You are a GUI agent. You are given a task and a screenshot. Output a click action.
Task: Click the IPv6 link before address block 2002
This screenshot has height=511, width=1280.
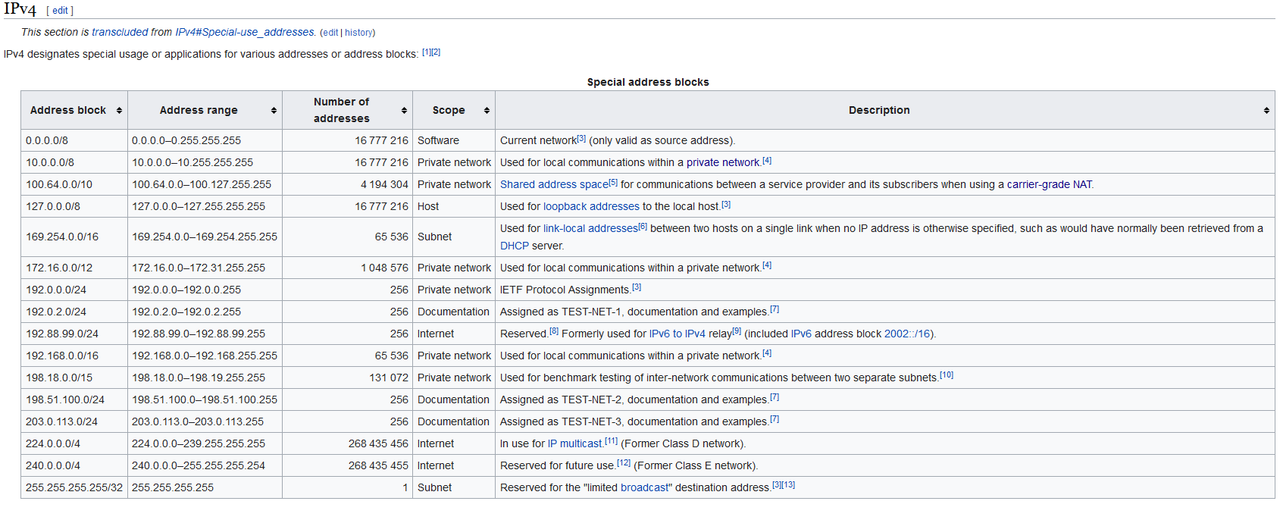[x=803, y=334]
